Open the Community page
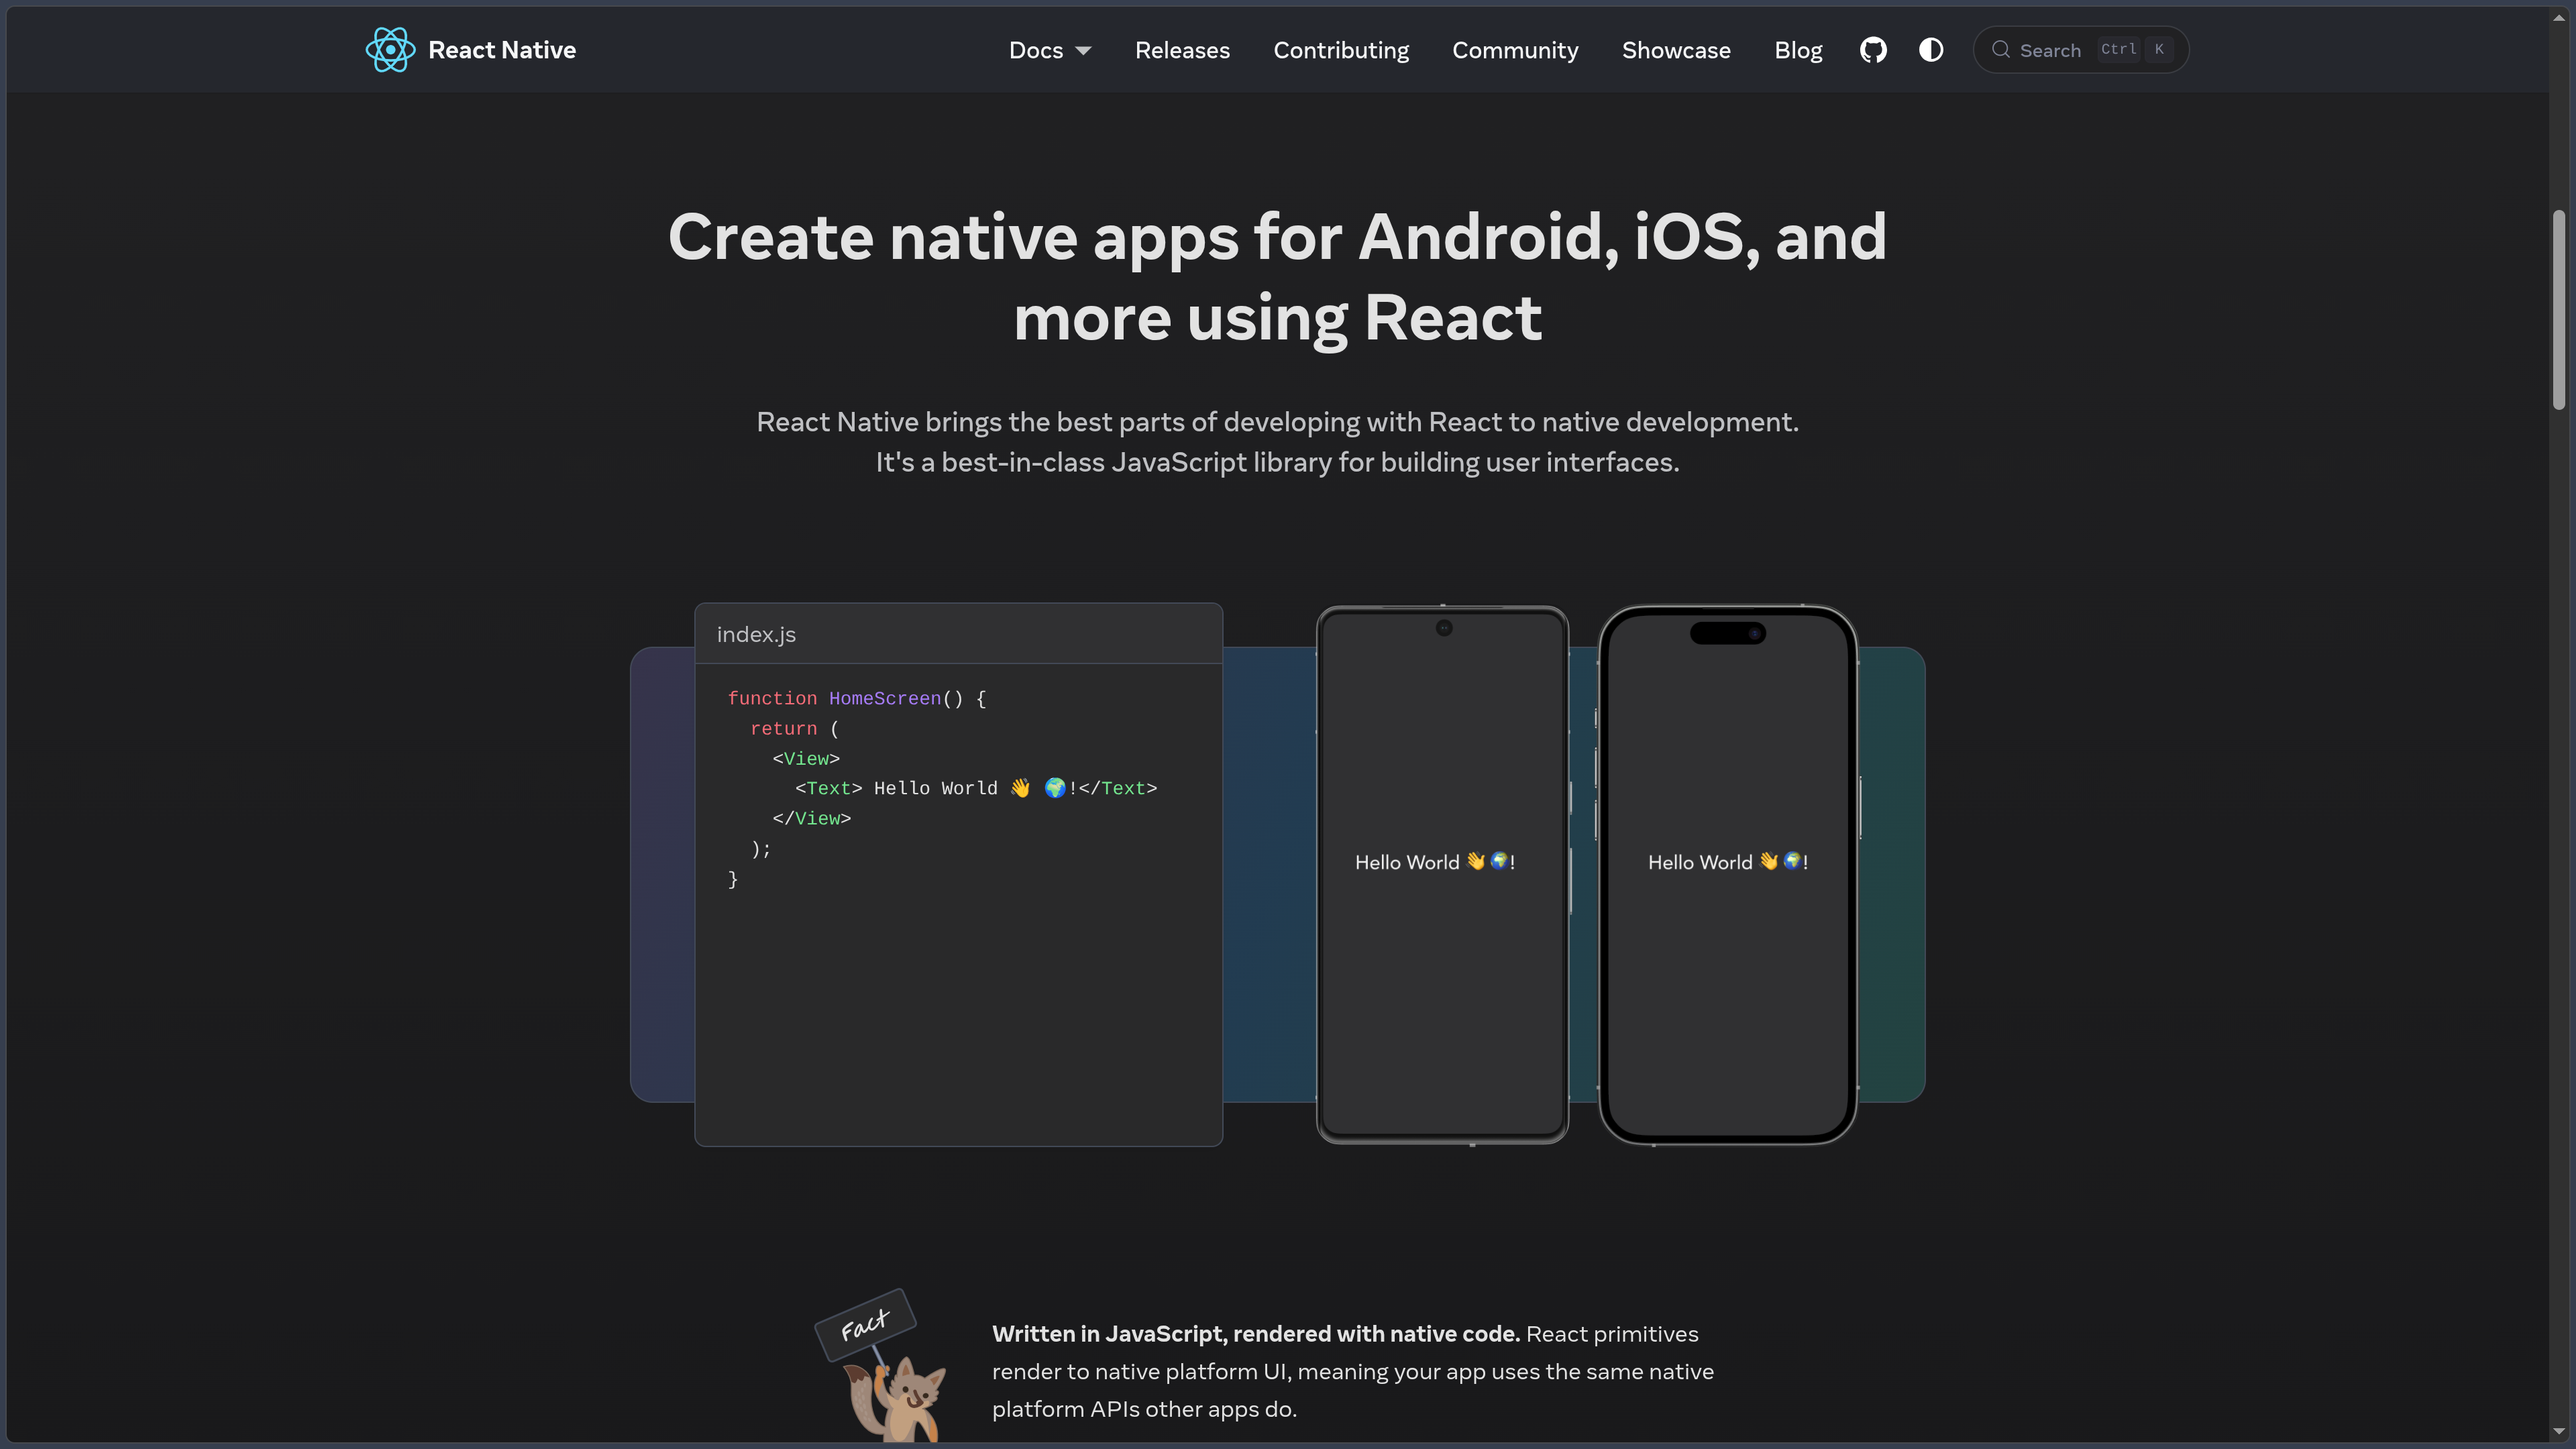 (1515, 50)
